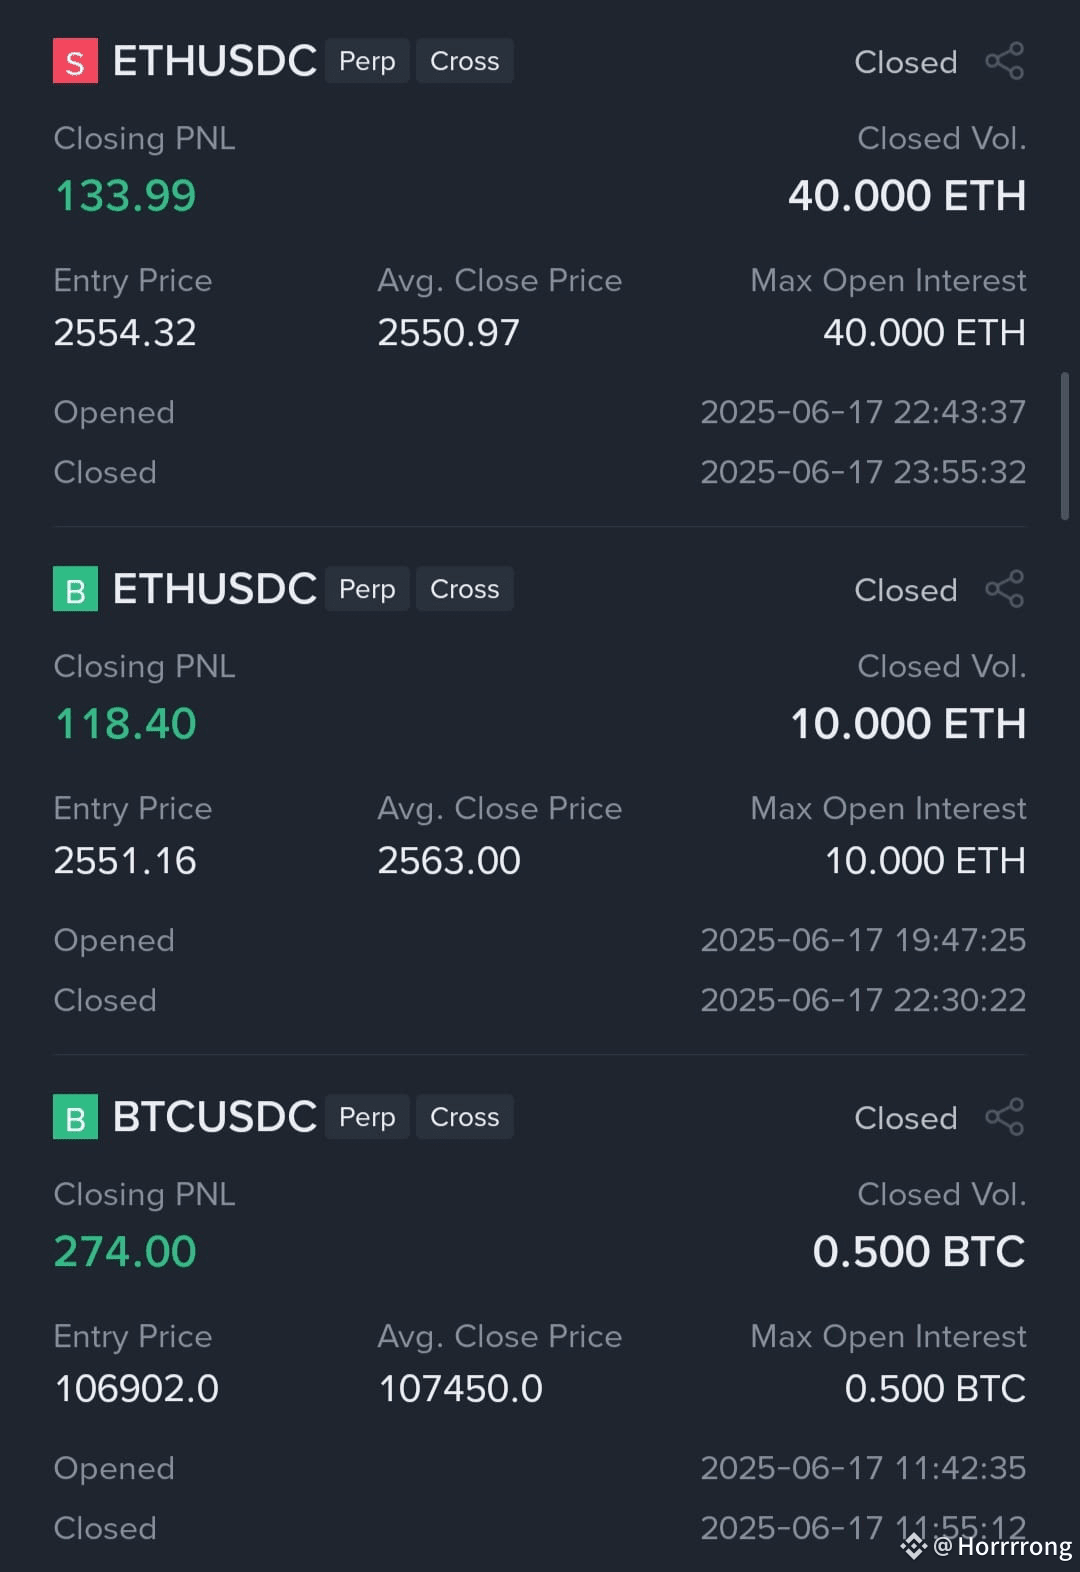Select Perp tag on ETHUSDC long trade
Viewport: 1080px width, 1572px height.
pyautogui.click(x=367, y=589)
